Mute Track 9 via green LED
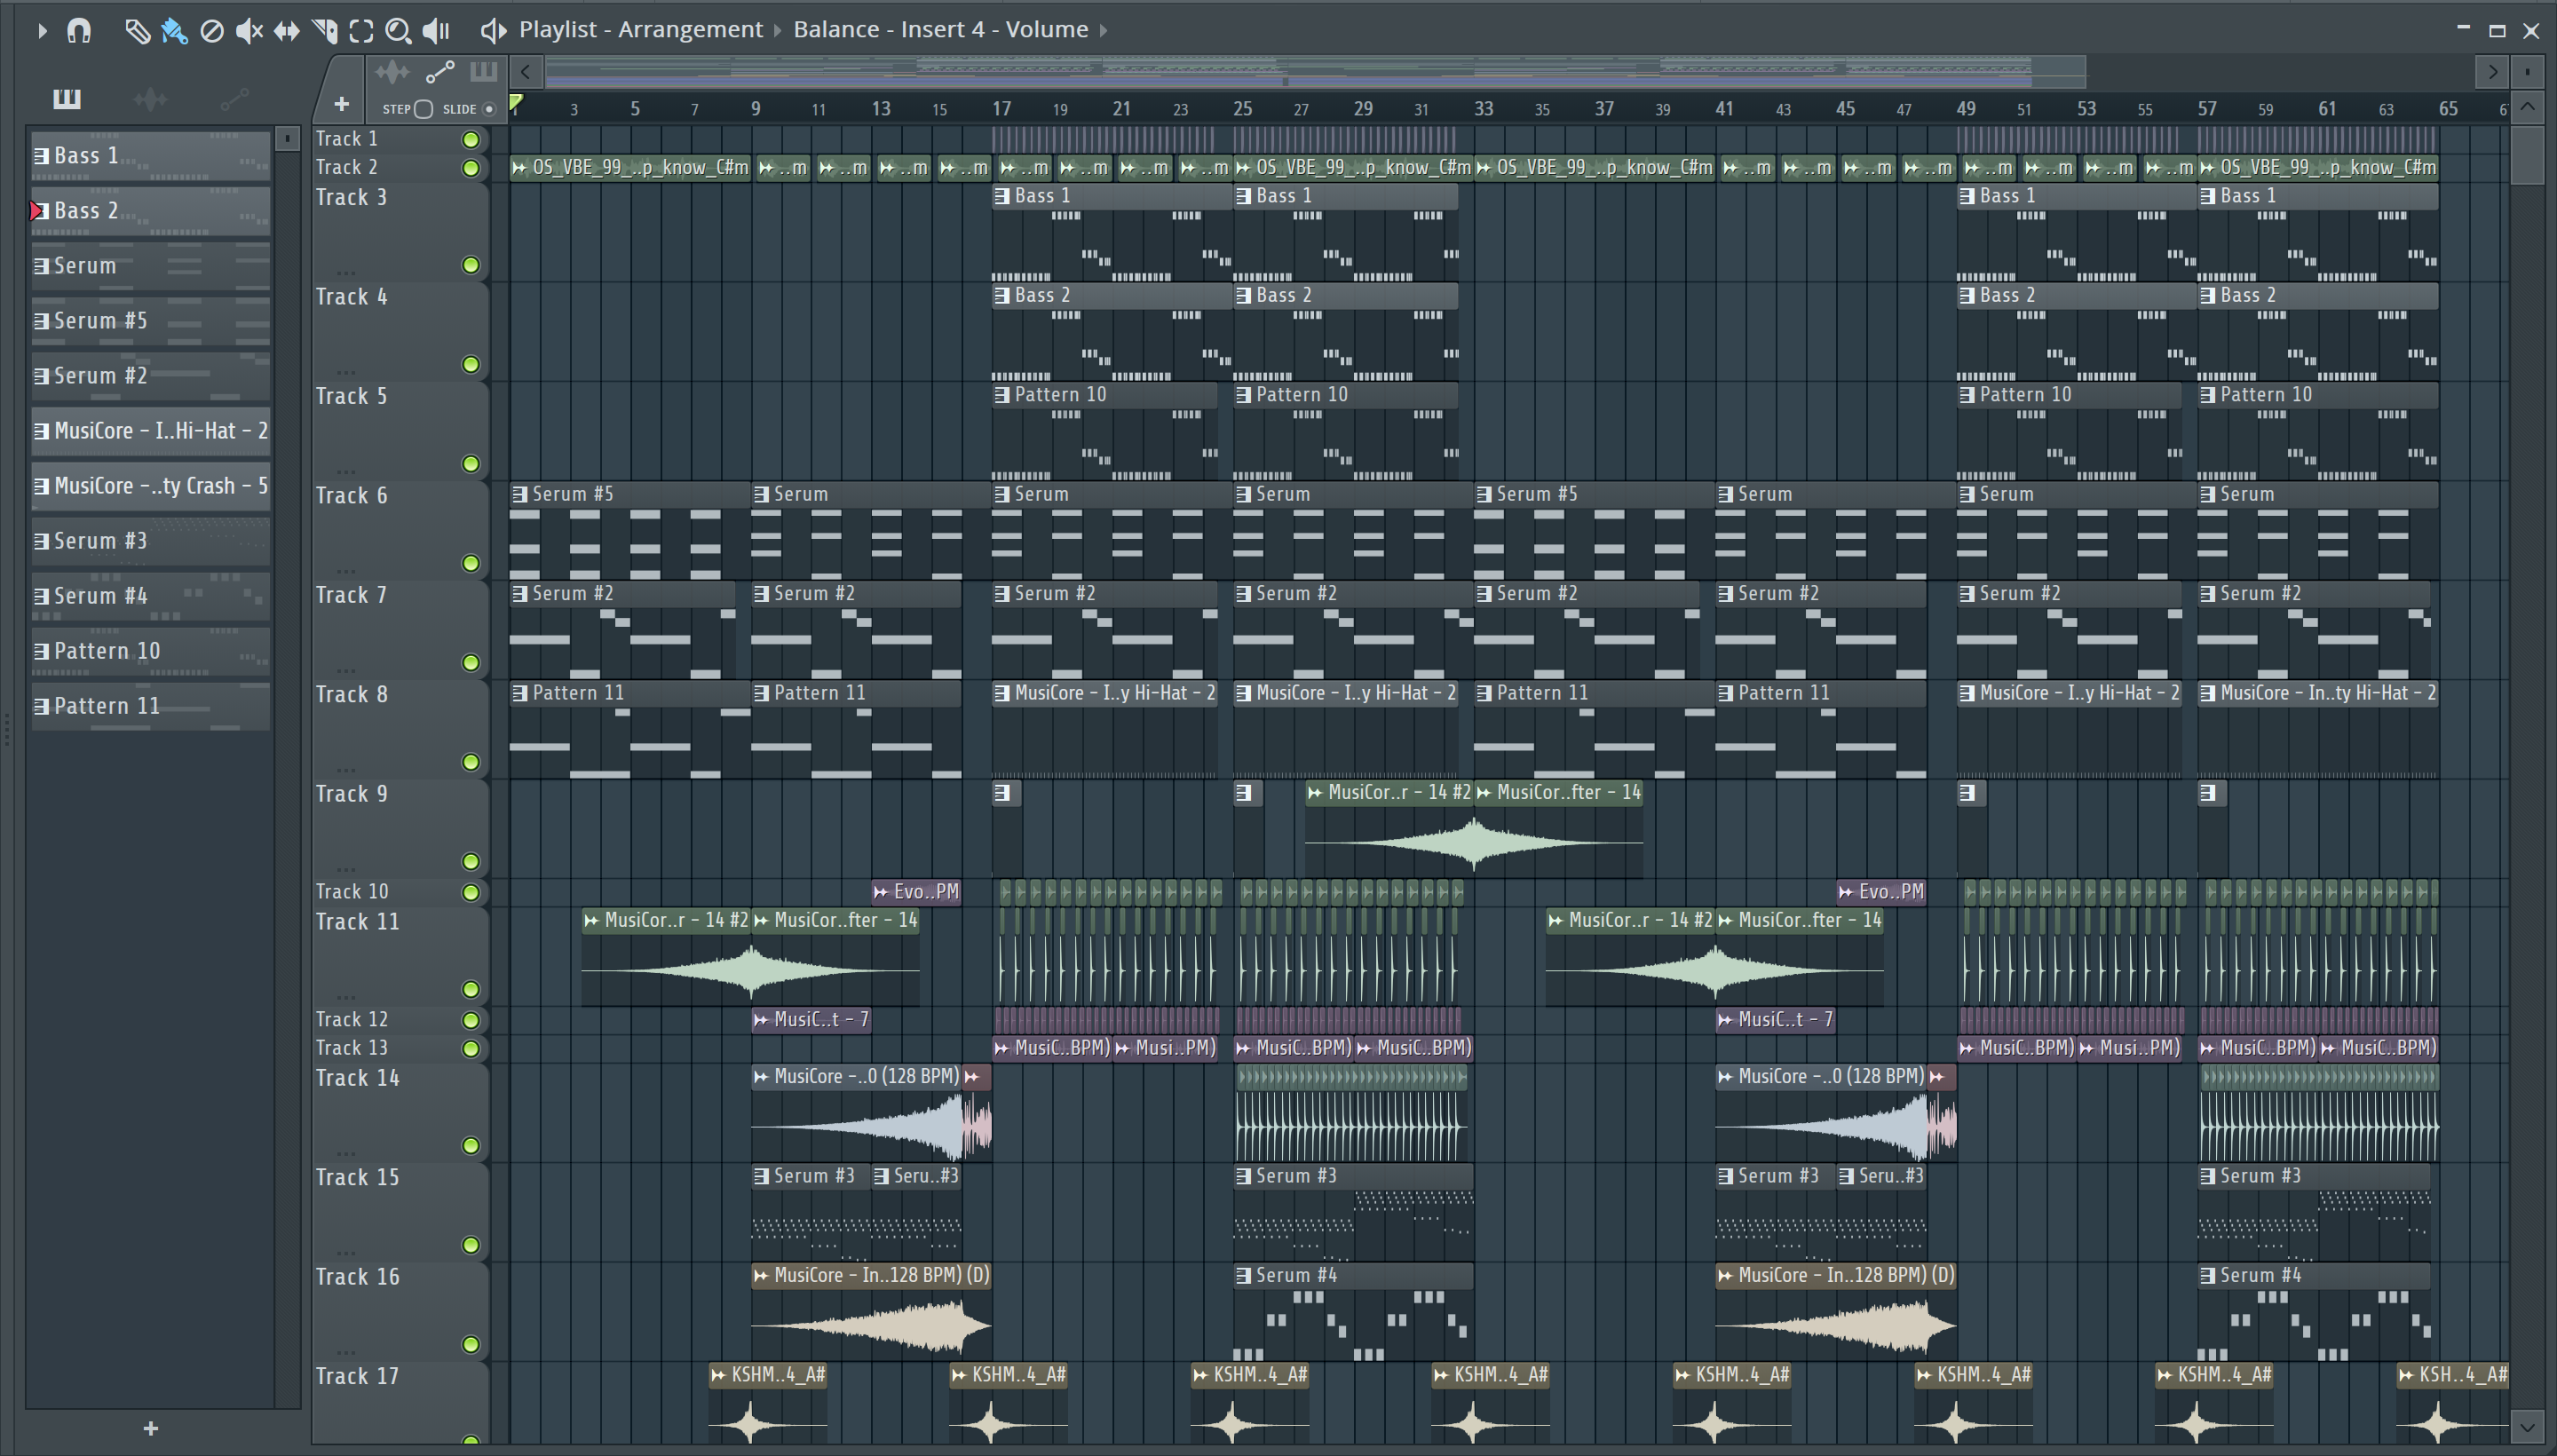 (470, 861)
